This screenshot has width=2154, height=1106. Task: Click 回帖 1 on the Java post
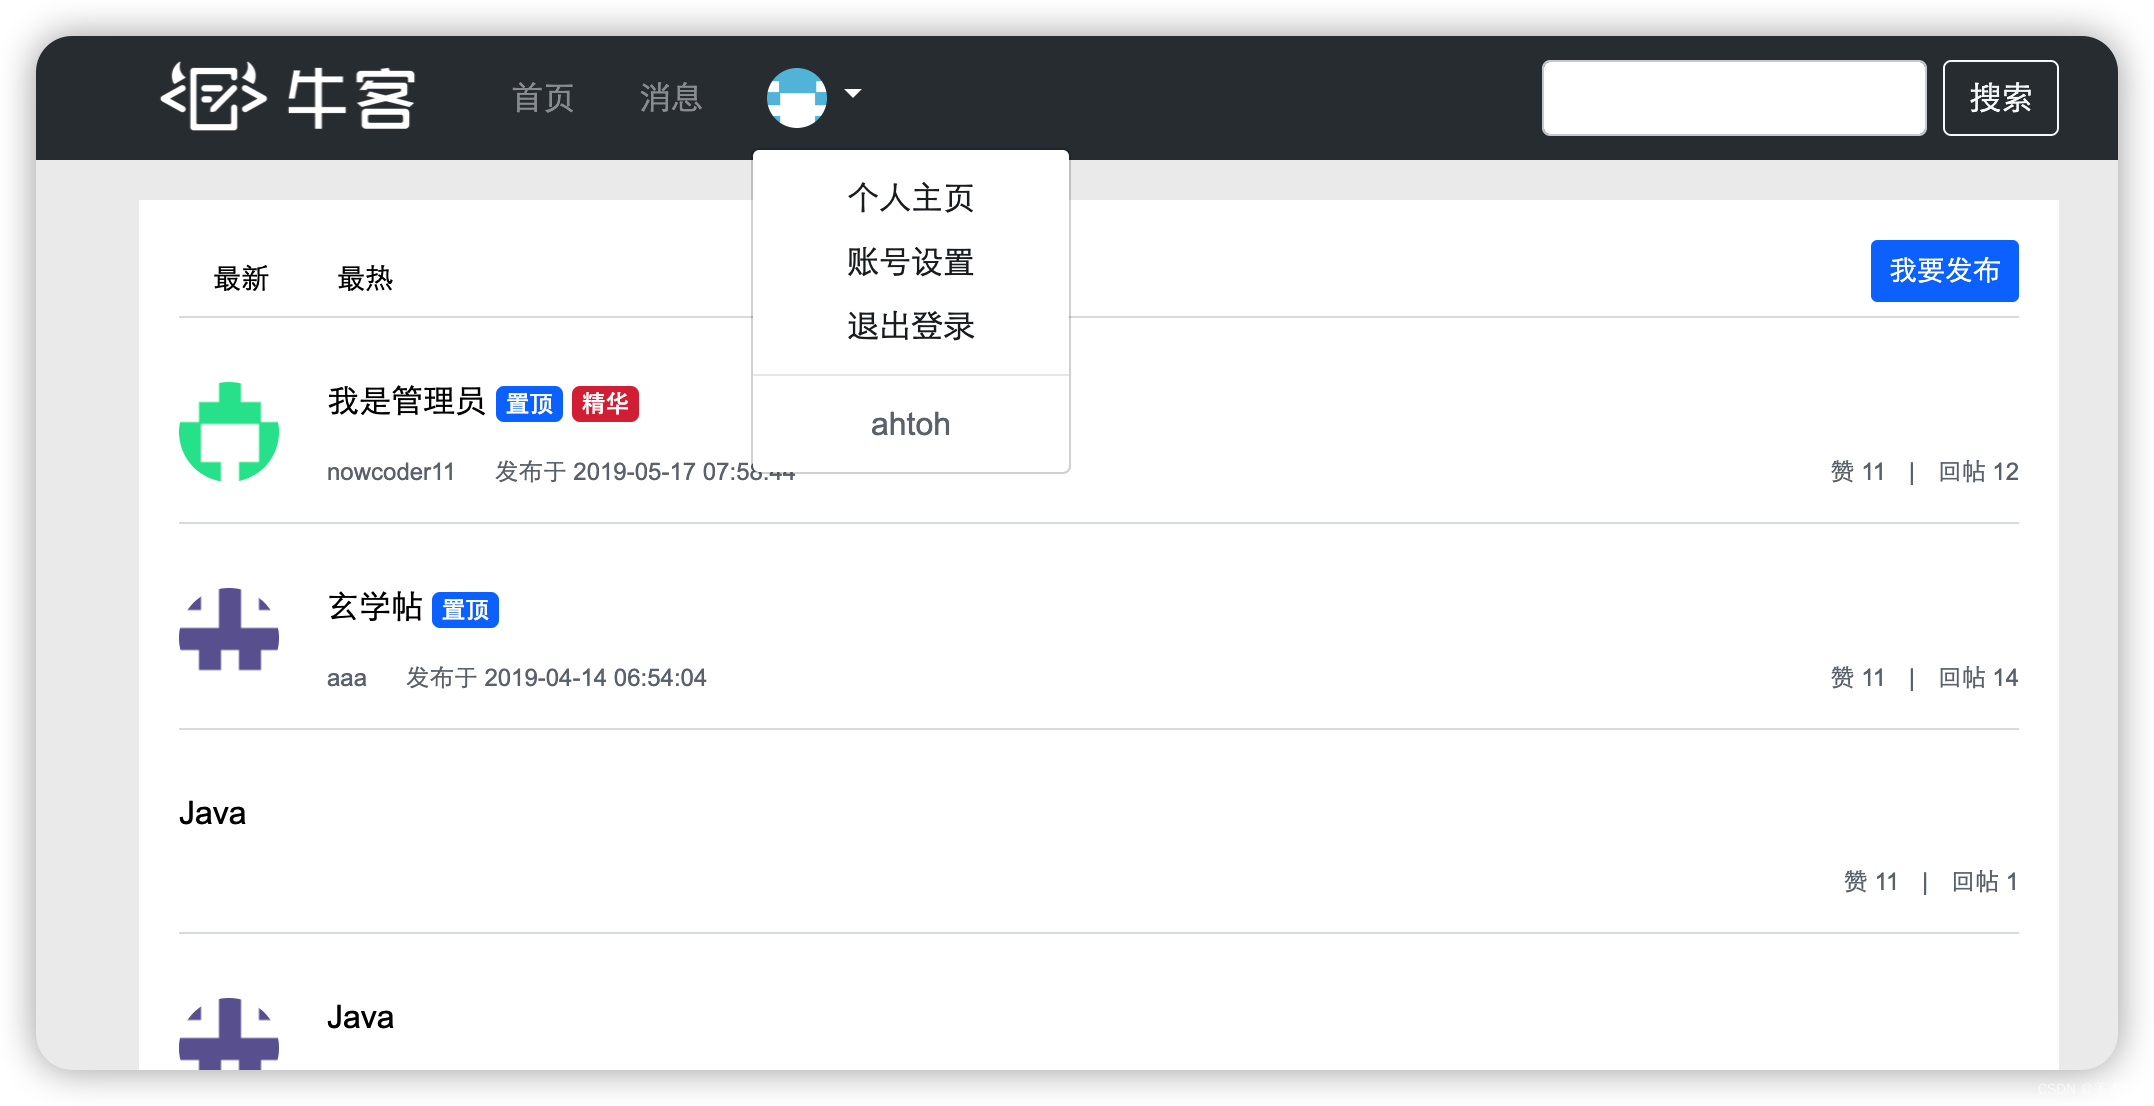pyautogui.click(x=1985, y=882)
